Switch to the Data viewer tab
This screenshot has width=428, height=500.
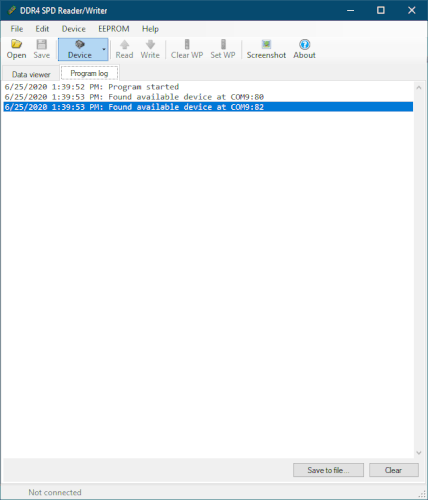pos(31,74)
